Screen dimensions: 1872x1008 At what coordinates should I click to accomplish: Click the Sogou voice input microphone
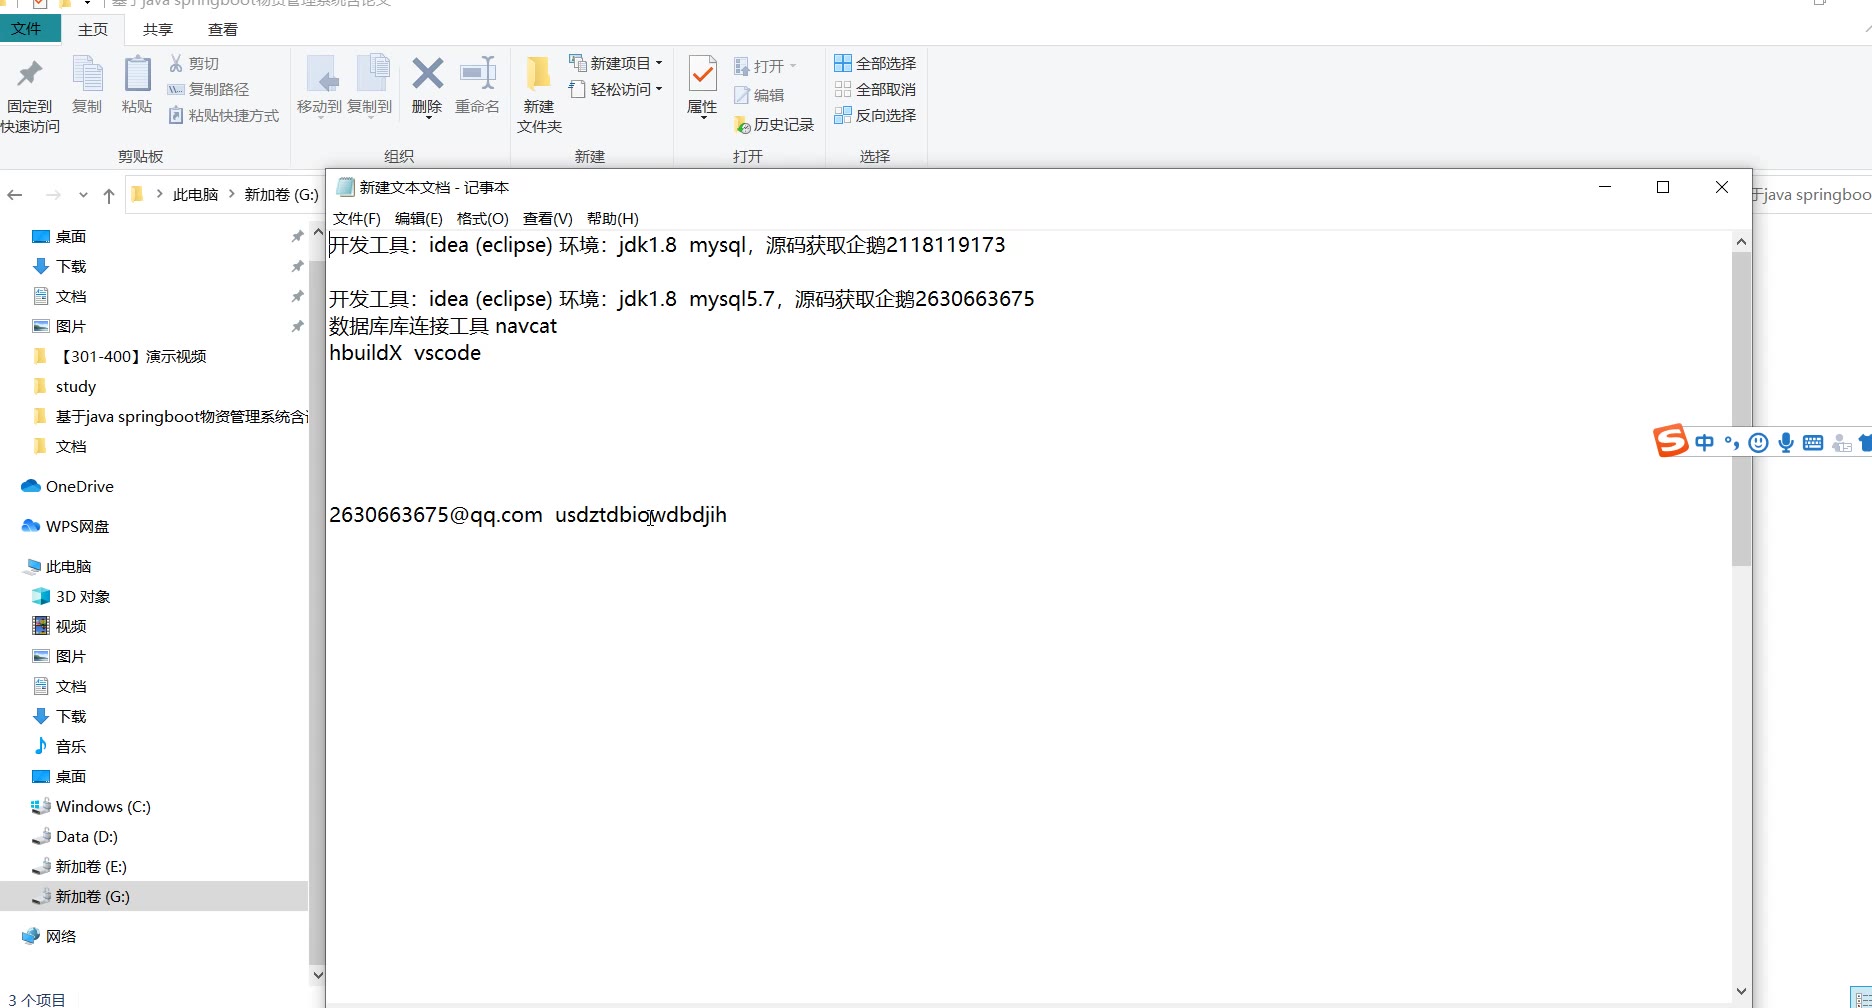[1786, 442]
